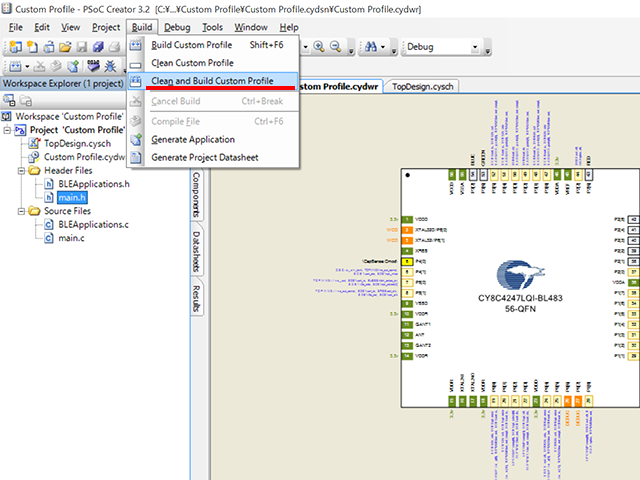The image size is (640, 480).
Task: Click the Build project toolbar icon
Action: [15, 66]
